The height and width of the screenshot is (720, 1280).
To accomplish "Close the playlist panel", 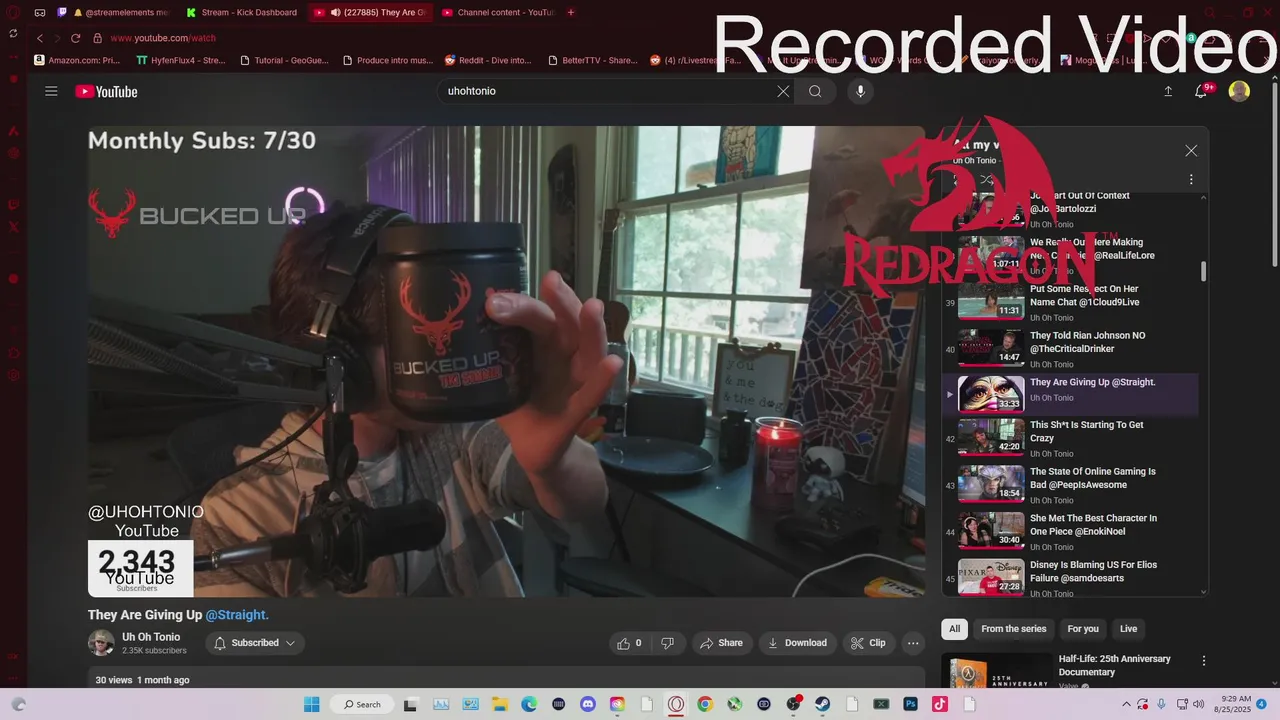I will [x=1191, y=150].
